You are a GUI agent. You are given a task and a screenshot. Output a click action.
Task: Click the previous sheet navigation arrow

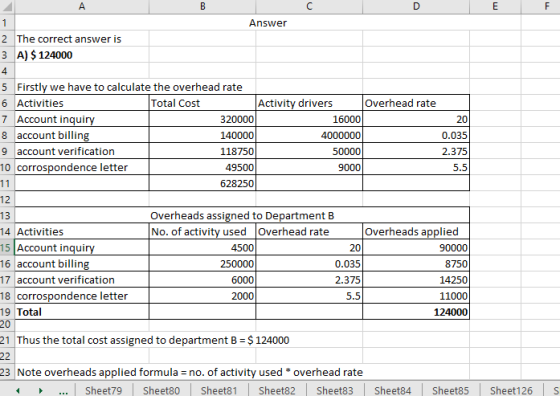point(18,391)
